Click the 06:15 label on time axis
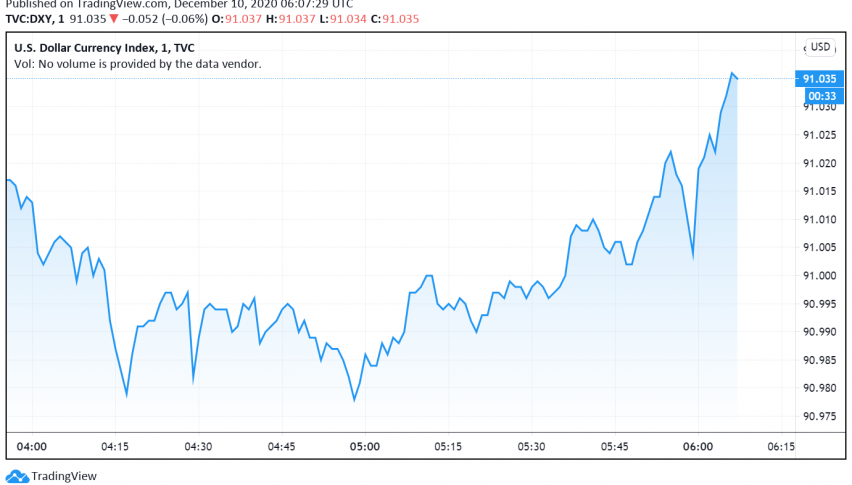Image resolution: width=852 pixels, height=485 pixels. (x=781, y=446)
